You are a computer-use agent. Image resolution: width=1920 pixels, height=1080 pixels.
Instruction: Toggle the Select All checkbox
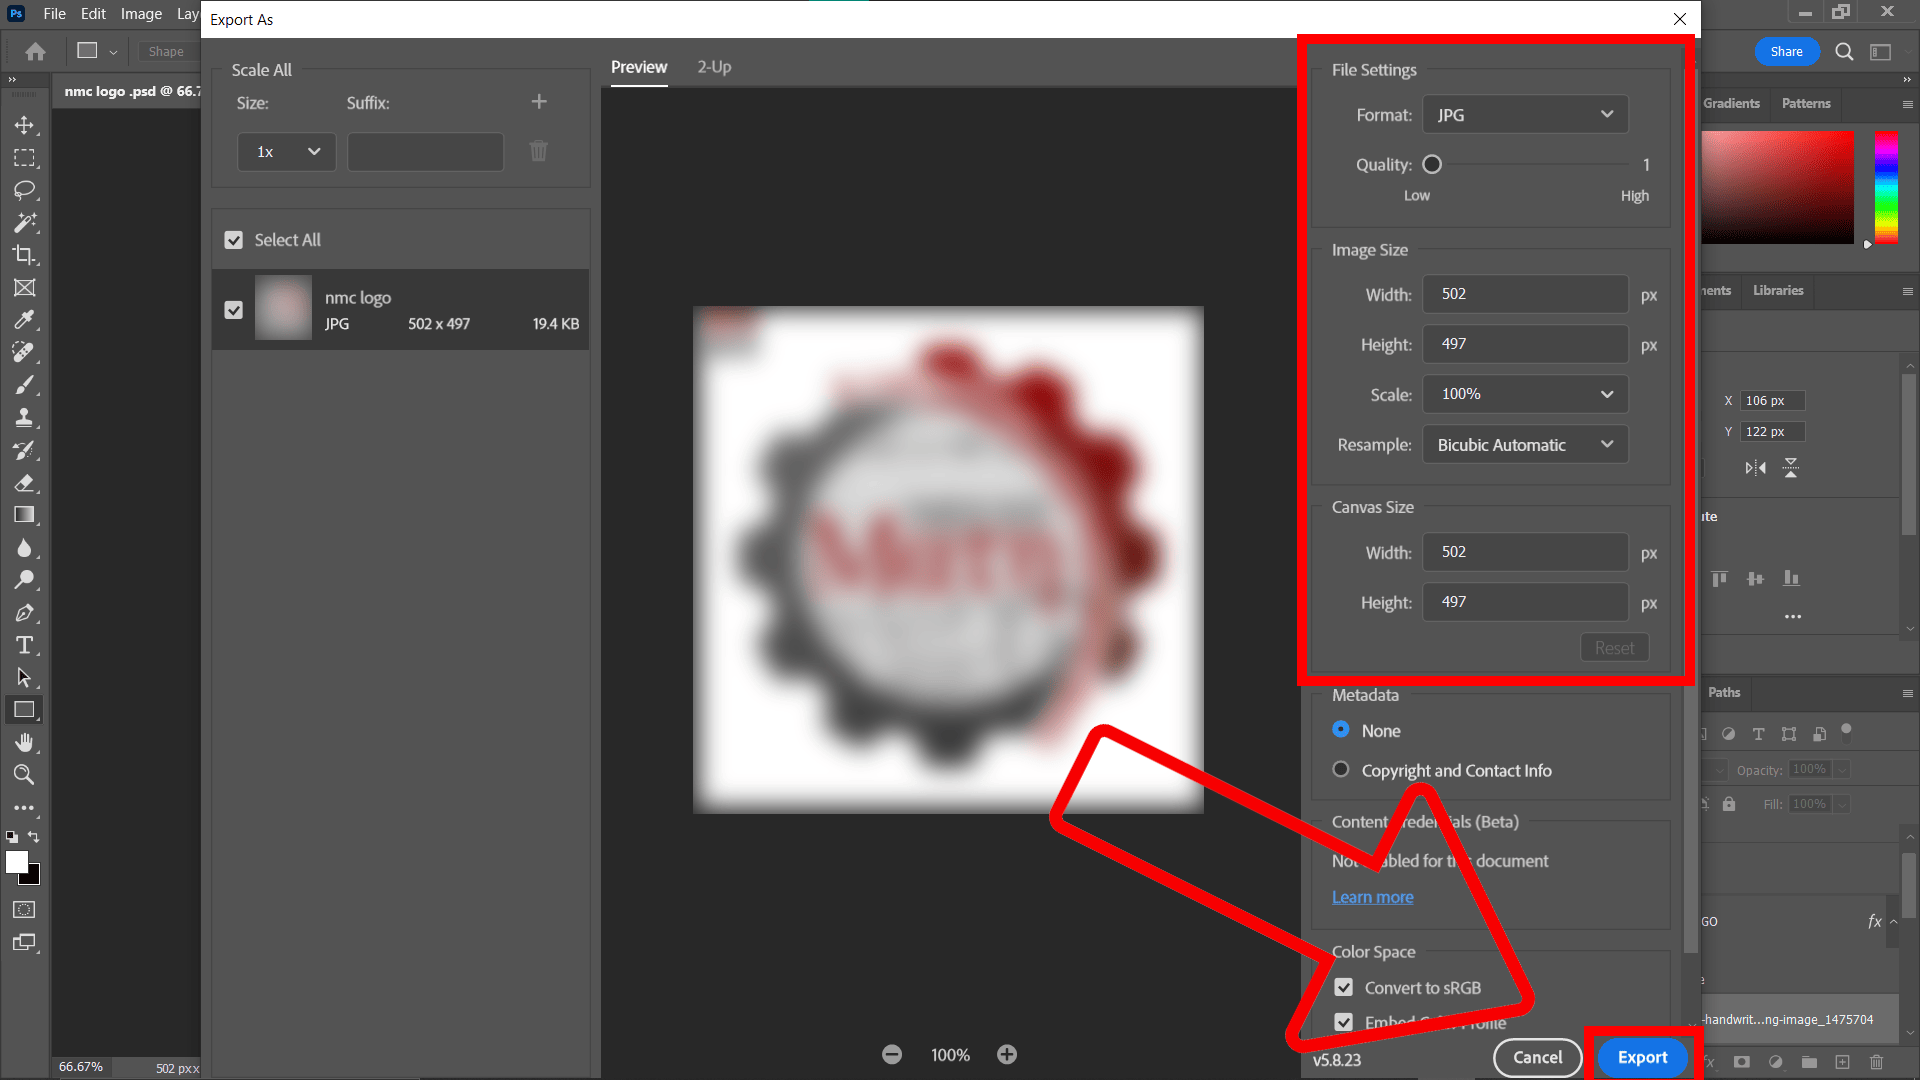click(233, 239)
